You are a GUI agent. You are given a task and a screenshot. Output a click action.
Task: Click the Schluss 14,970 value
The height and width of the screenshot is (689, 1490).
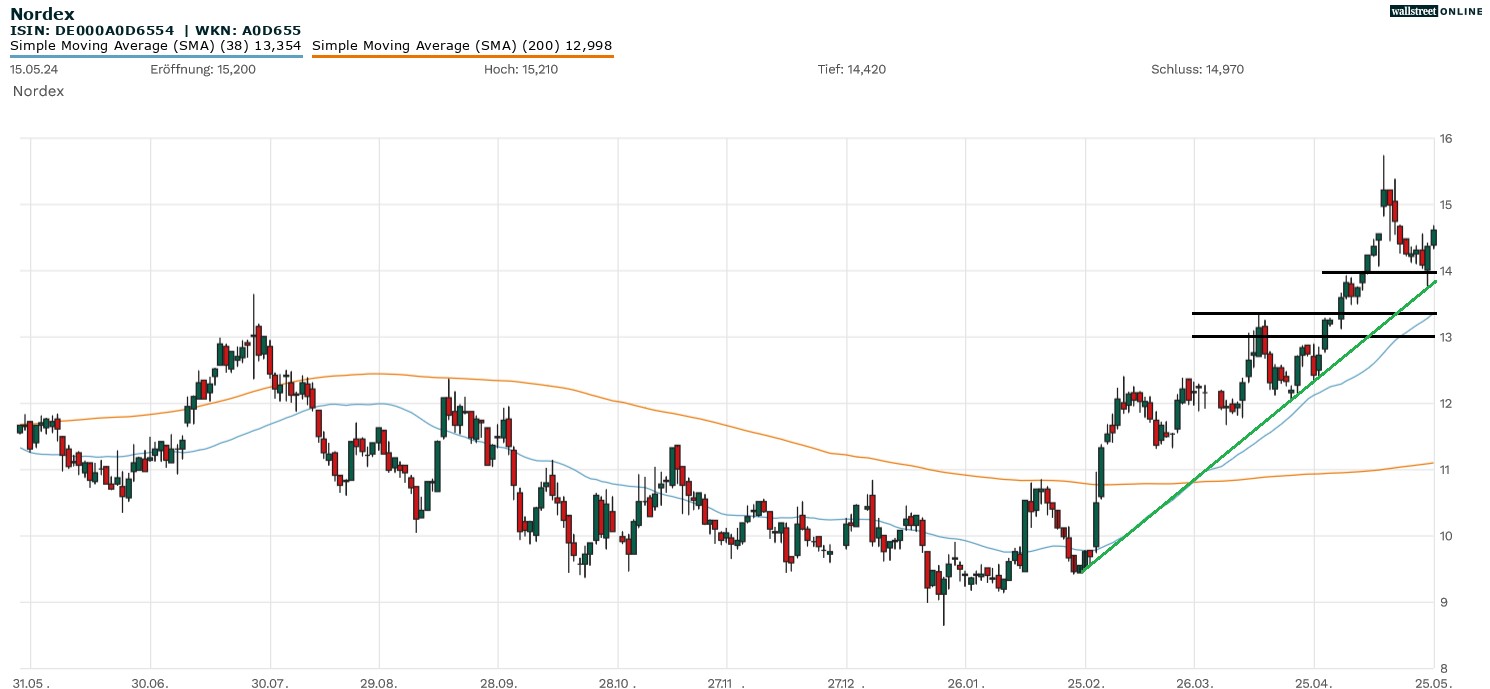pos(1197,69)
